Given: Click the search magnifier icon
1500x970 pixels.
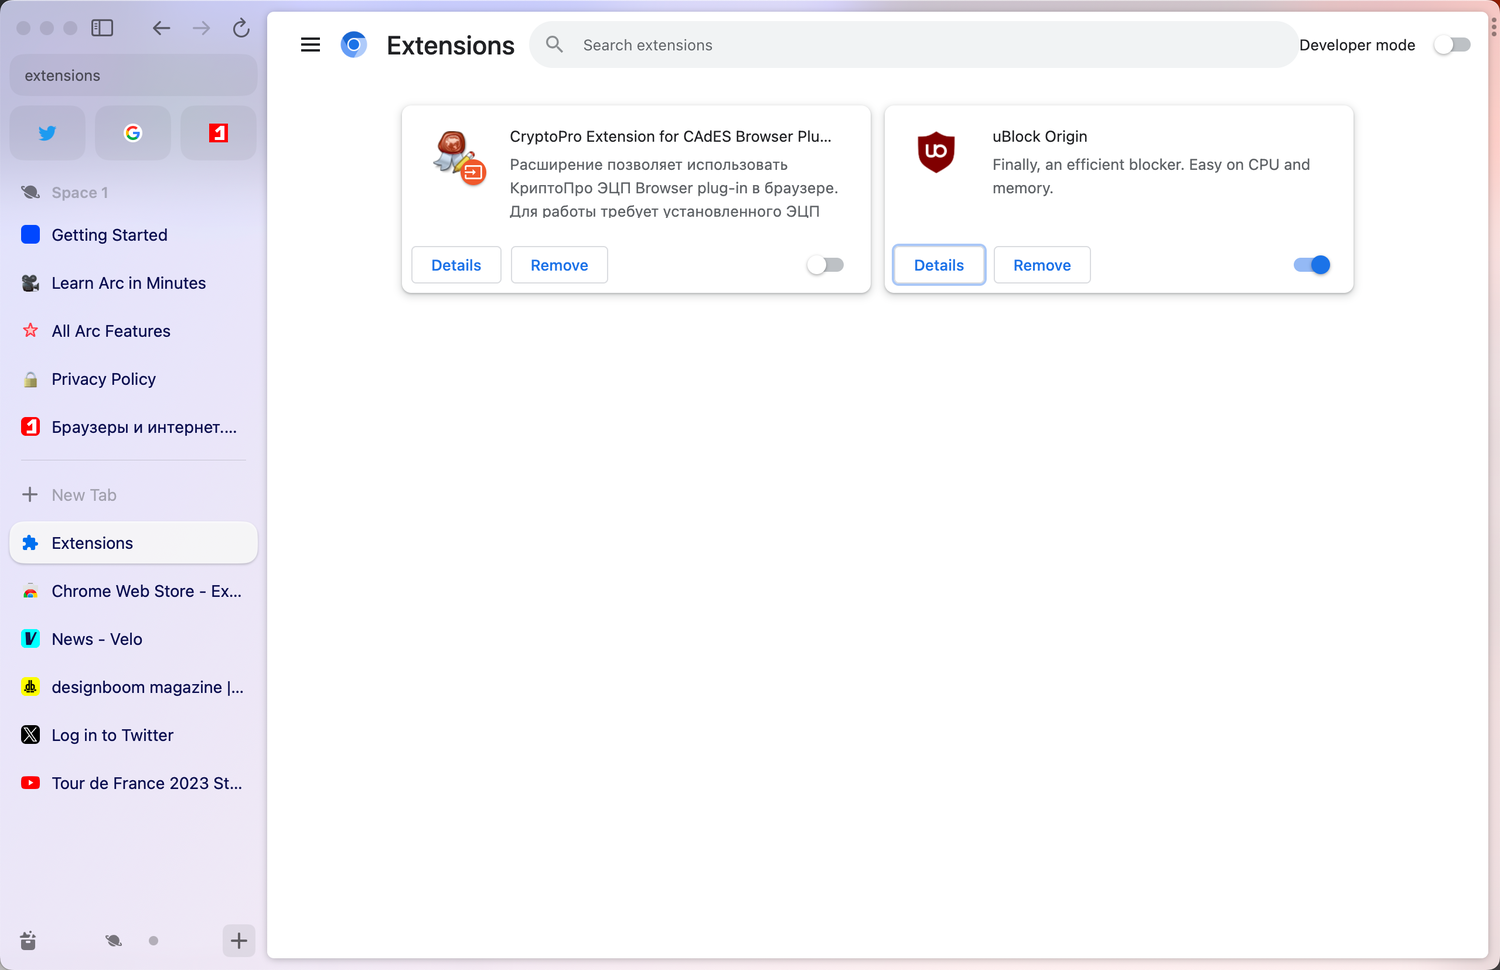Looking at the screenshot, I should pos(555,45).
